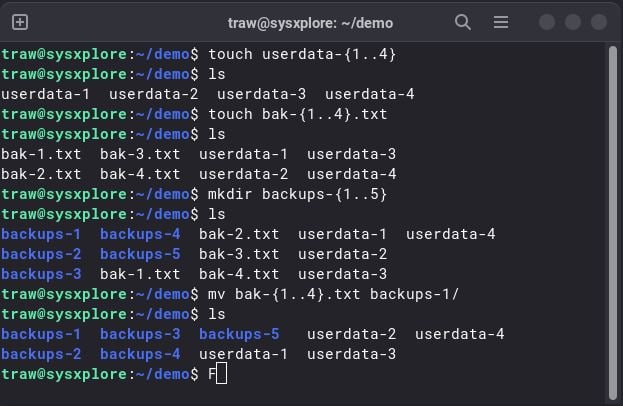Click userdata-3 in the final ls listing
The width and height of the screenshot is (623, 406).
pyautogui.click(x=352, y=354)
